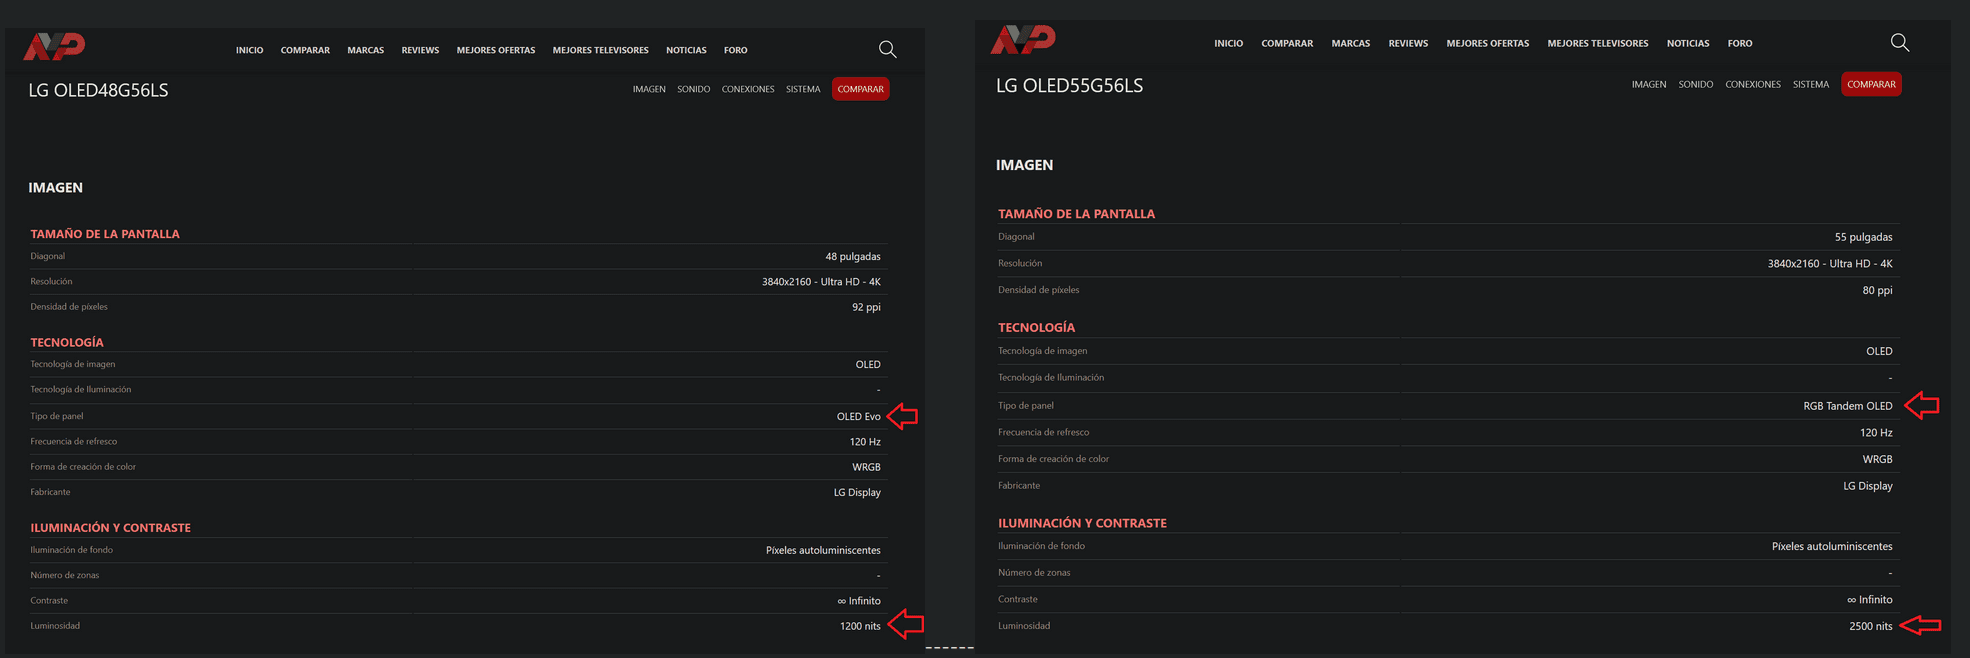Open COMPARAR in left page top menu
The image size is (1970, 658).
(x=305, y=50)
